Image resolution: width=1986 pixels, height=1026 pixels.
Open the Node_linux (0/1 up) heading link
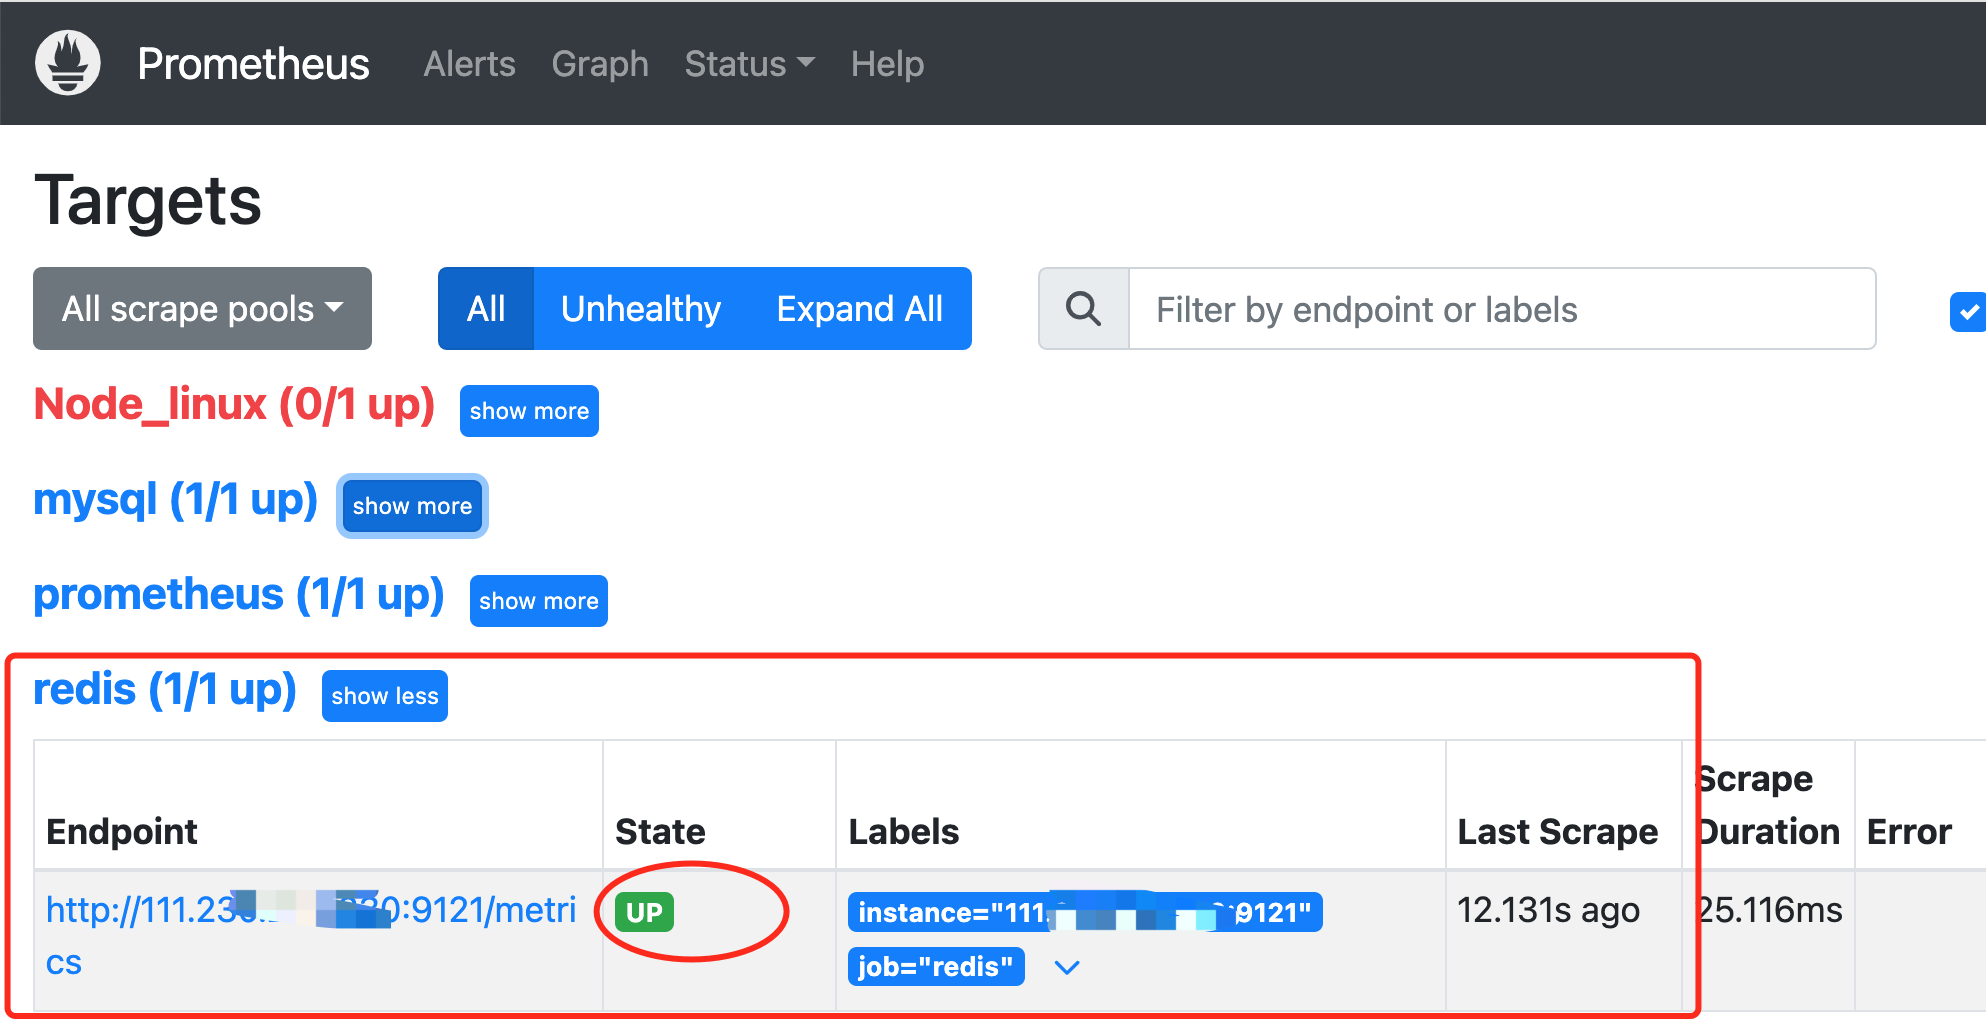coord(234,405)
